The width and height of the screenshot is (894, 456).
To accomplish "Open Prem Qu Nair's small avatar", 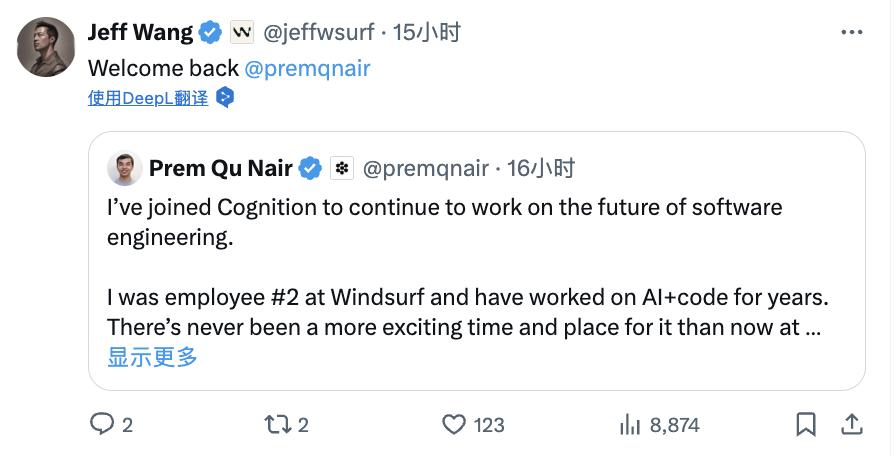I will (125, 168).
